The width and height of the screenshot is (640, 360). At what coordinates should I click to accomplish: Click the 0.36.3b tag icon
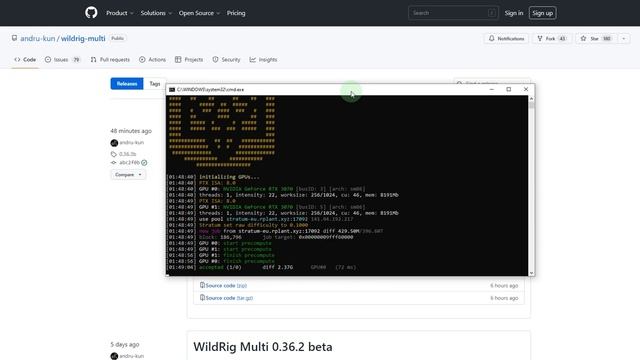[113, 154]
